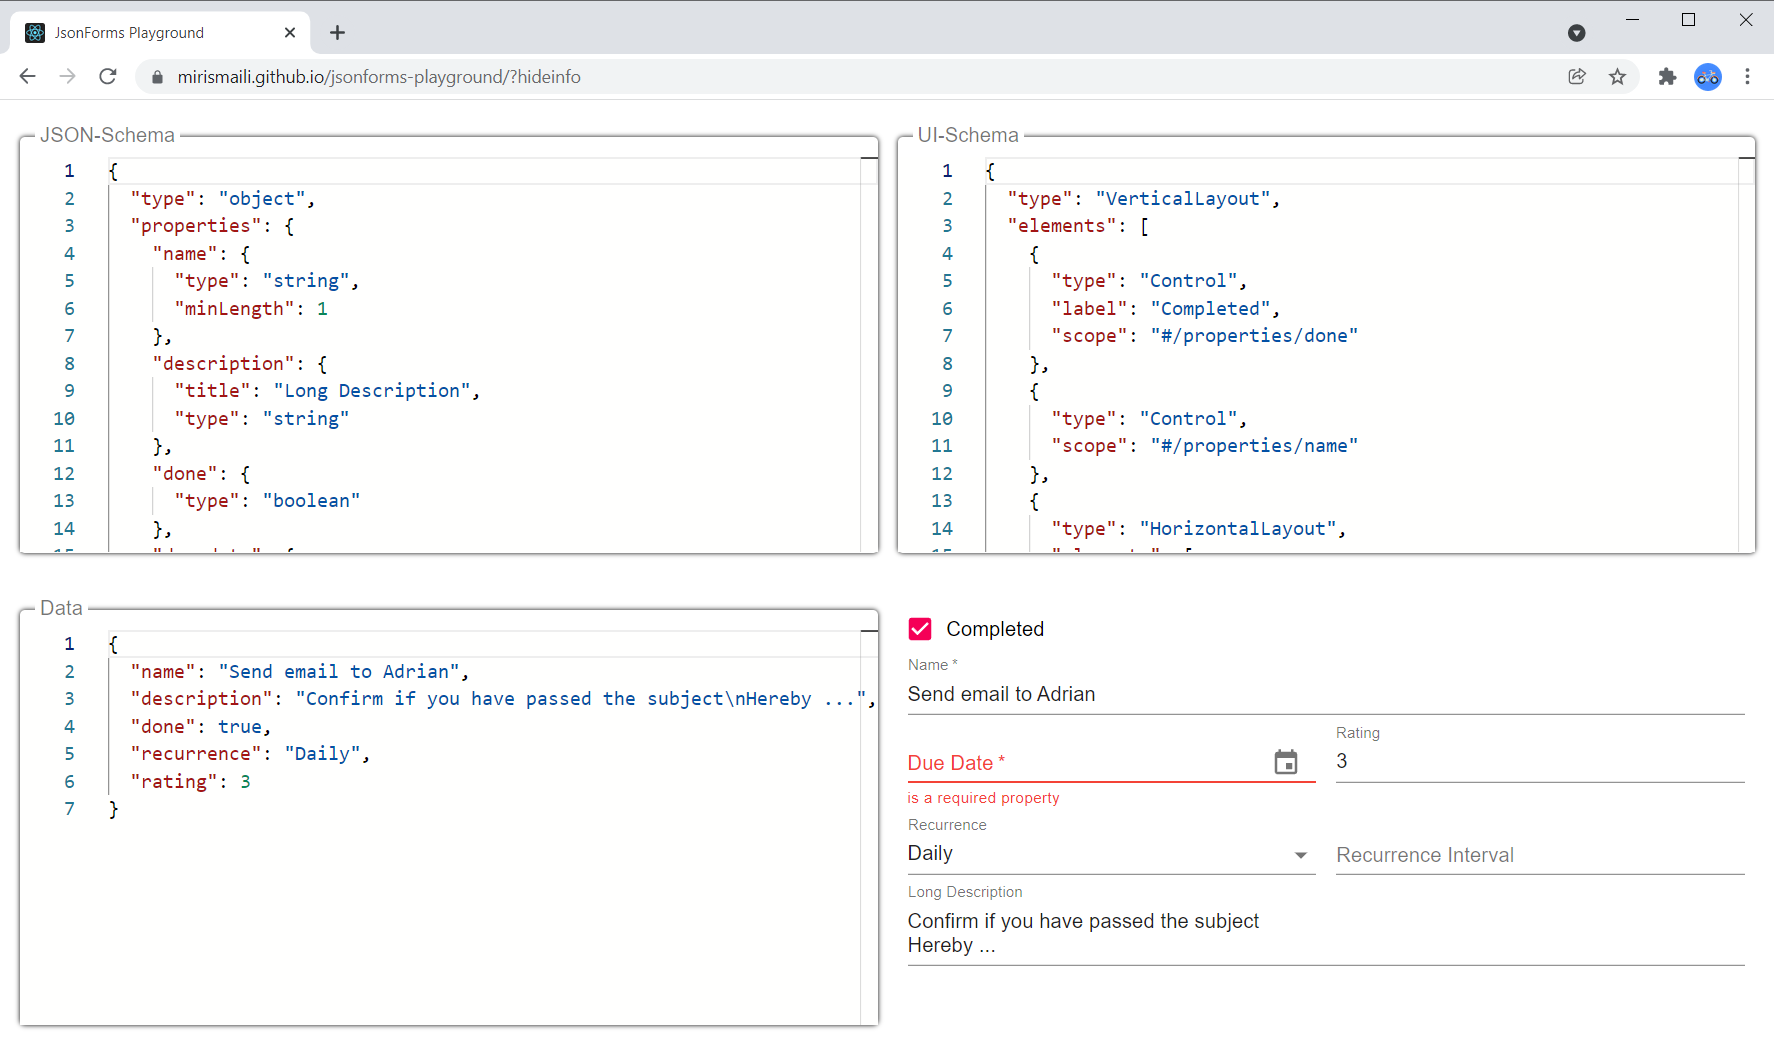Click "elements": [ line in UI-Schema
Image resolution: width=1774 pixels, height=1064 pixels.
[1079, 226]
